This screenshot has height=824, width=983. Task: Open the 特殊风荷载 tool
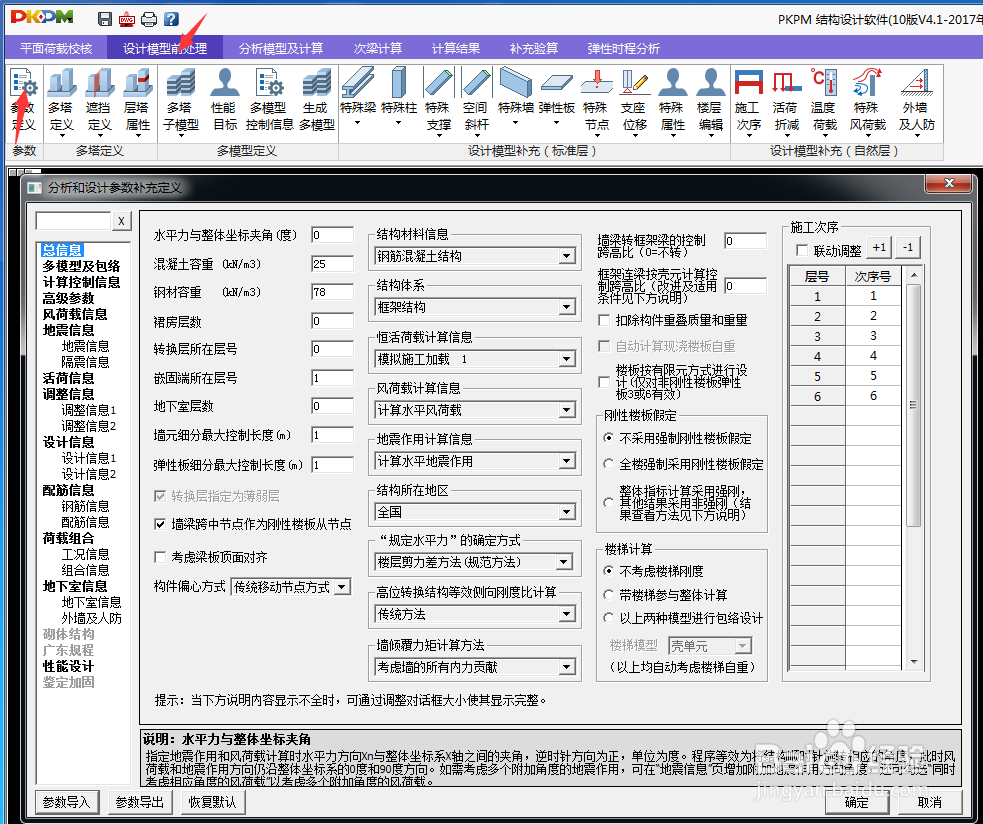[x=868, y=102]
